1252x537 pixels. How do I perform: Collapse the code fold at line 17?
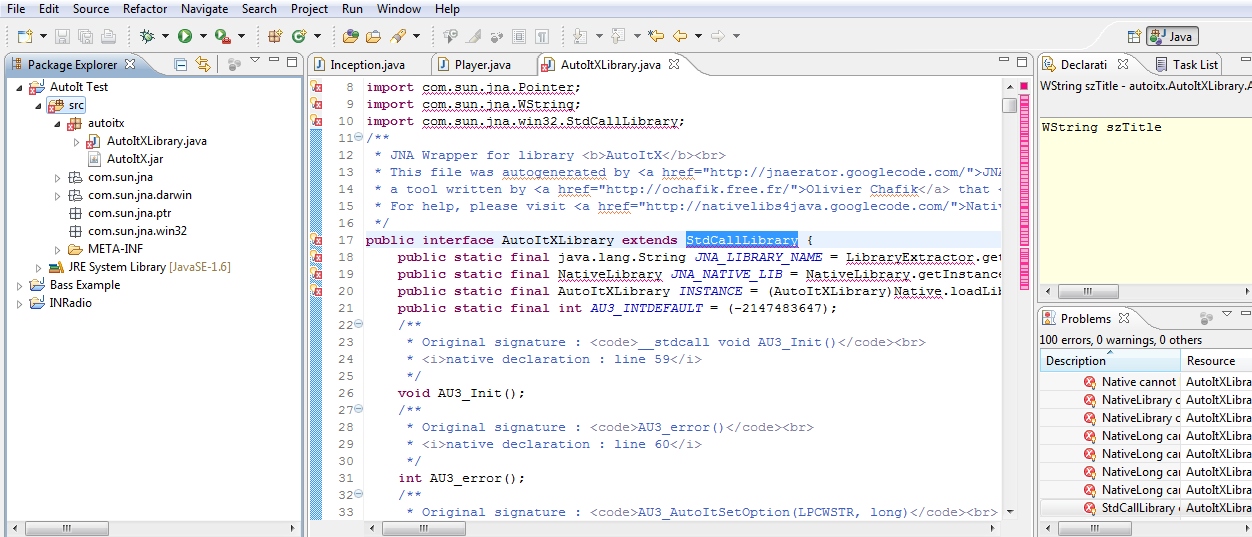pyautogui.click(x=359, y=240)
